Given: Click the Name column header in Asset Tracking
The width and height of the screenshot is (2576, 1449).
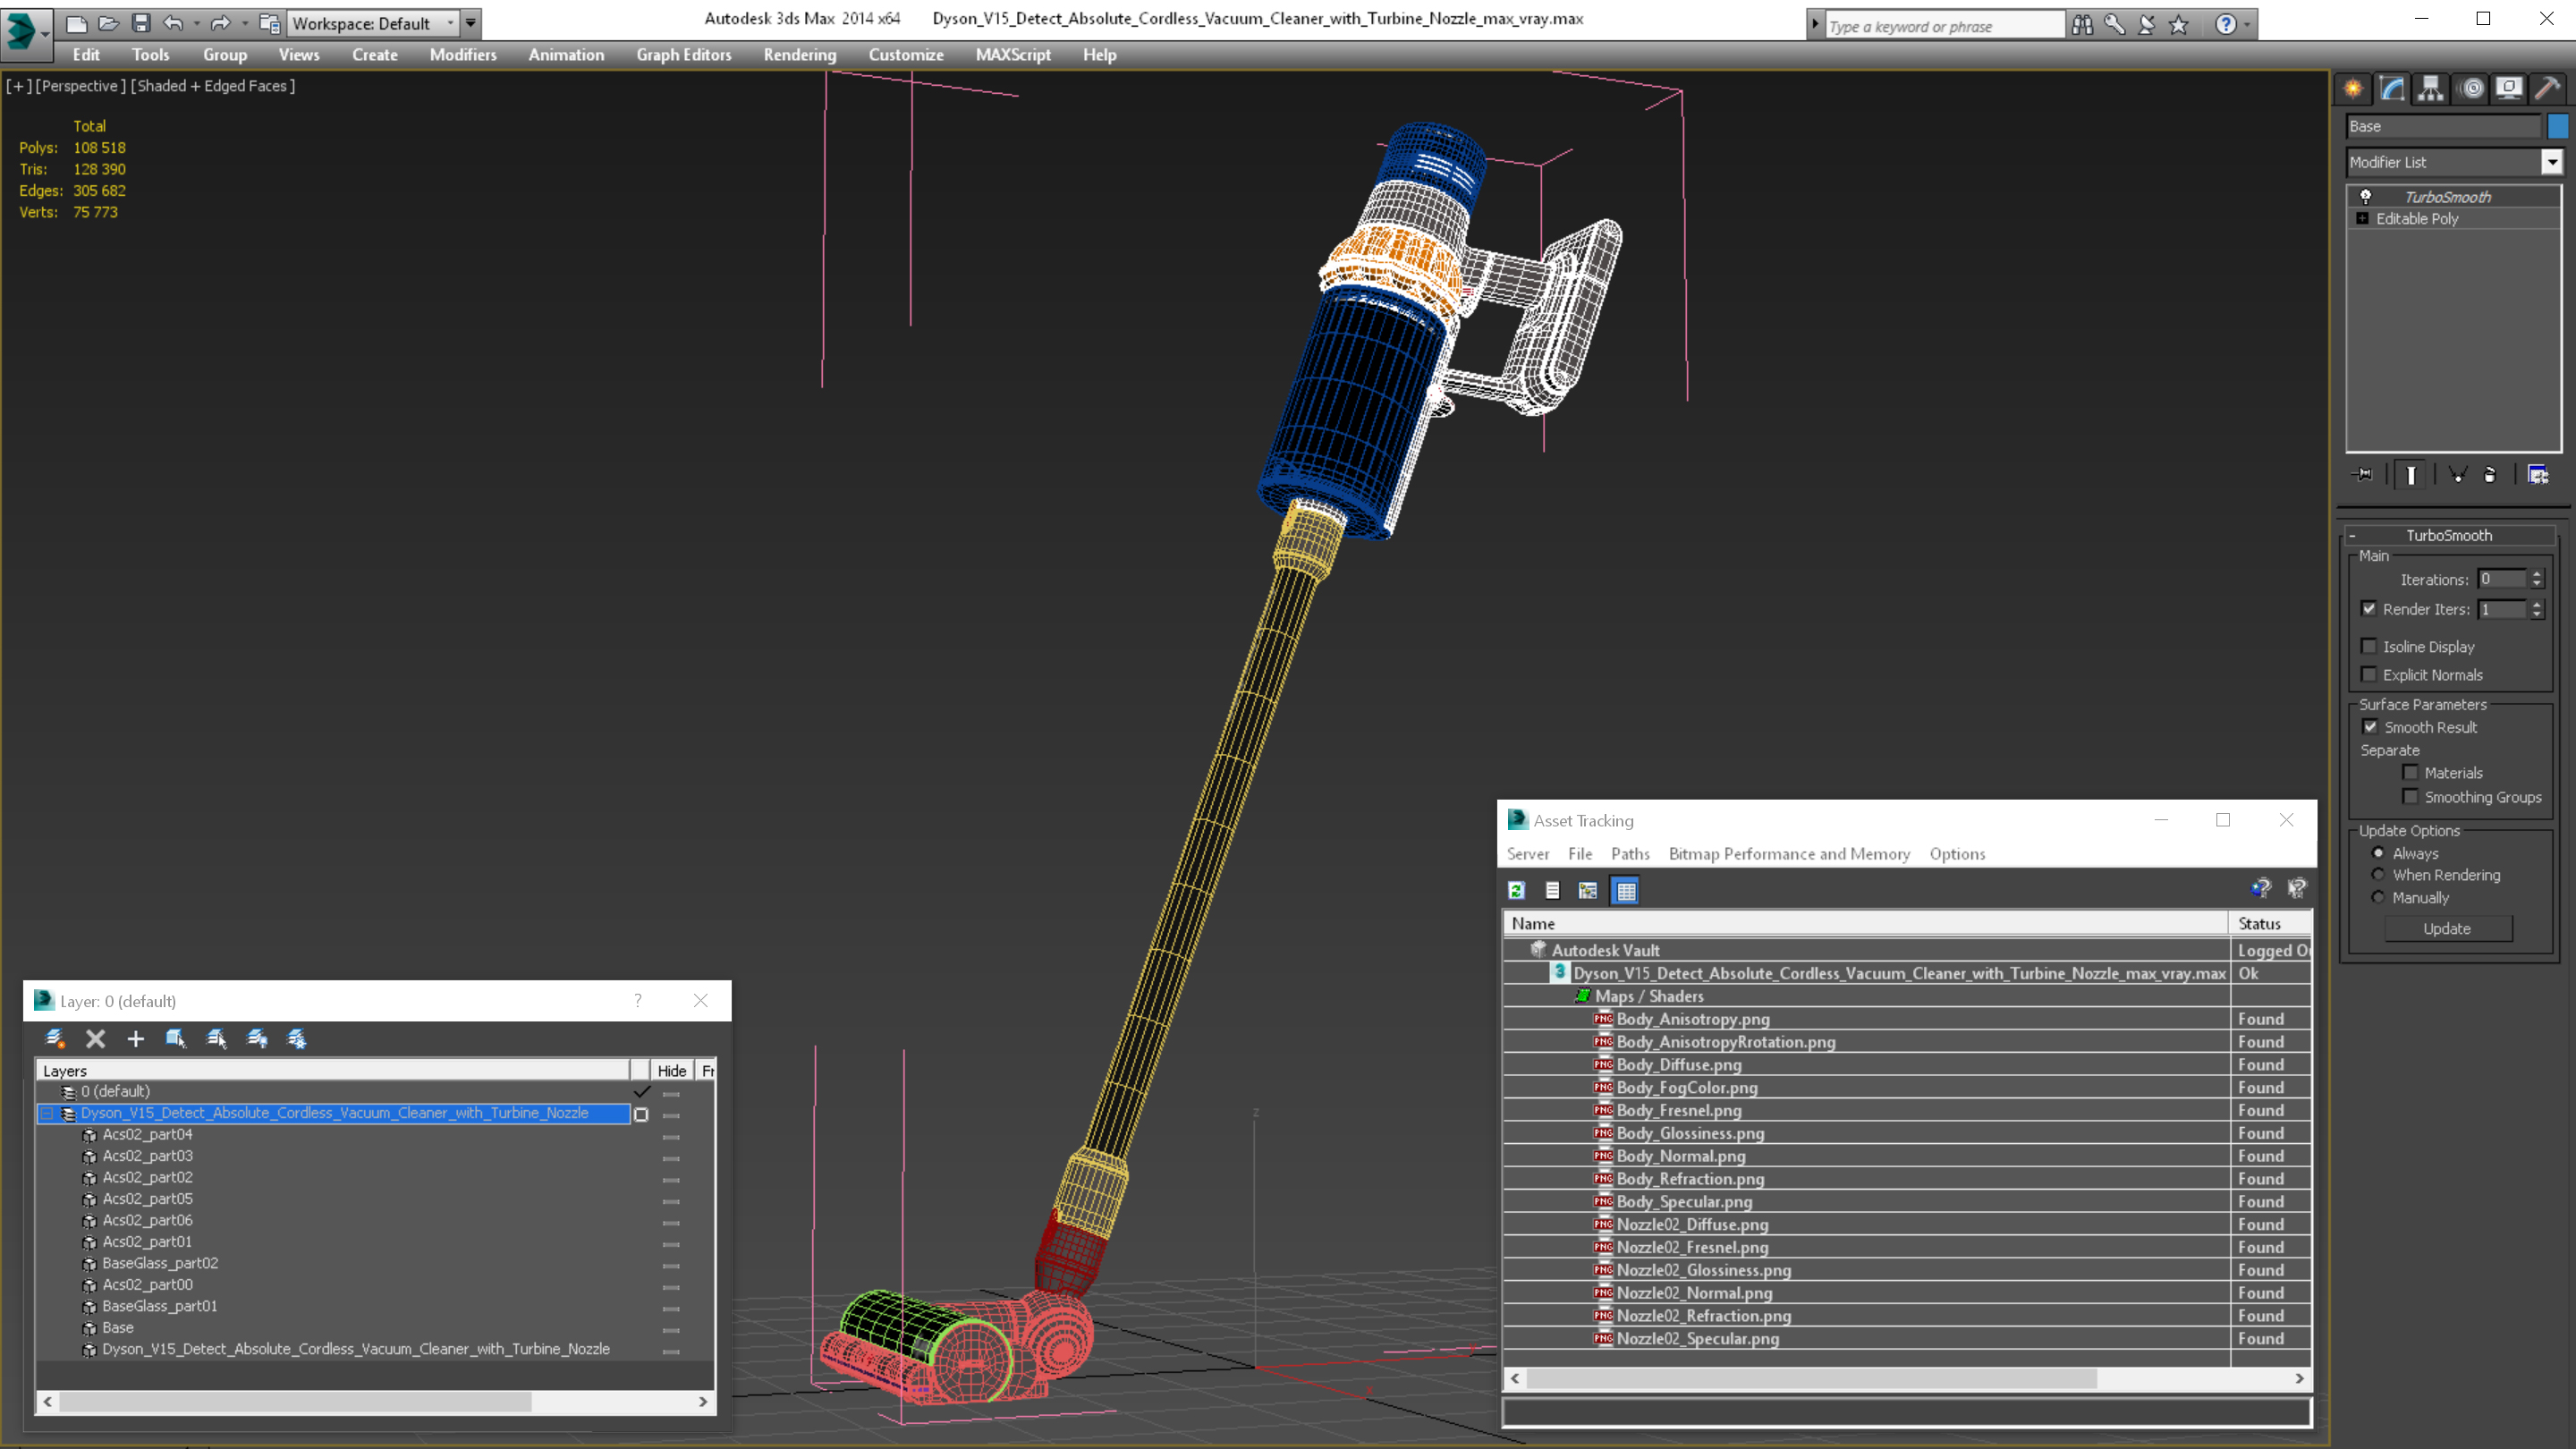Looking at the screenshot, I should (x=1866, y=923).
